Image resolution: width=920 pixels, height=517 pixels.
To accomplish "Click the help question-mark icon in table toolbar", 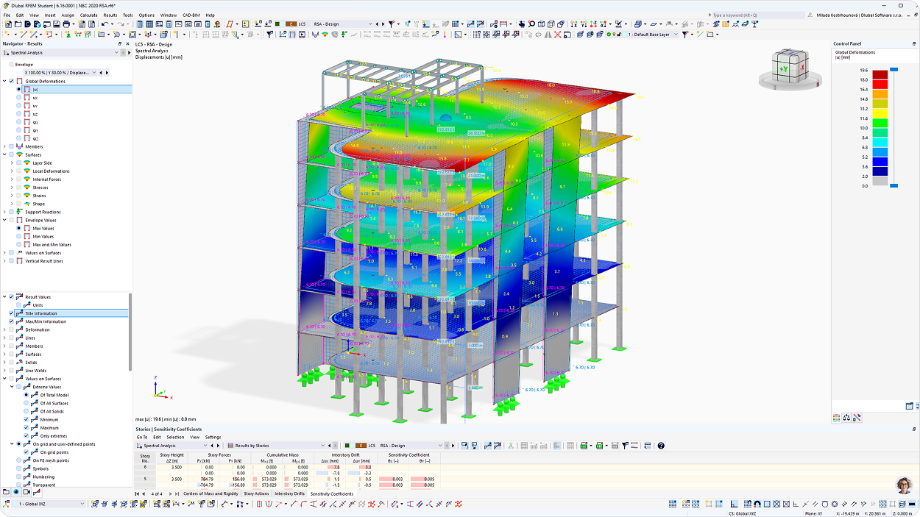I will pyautogui.click(x=661, y=446).
